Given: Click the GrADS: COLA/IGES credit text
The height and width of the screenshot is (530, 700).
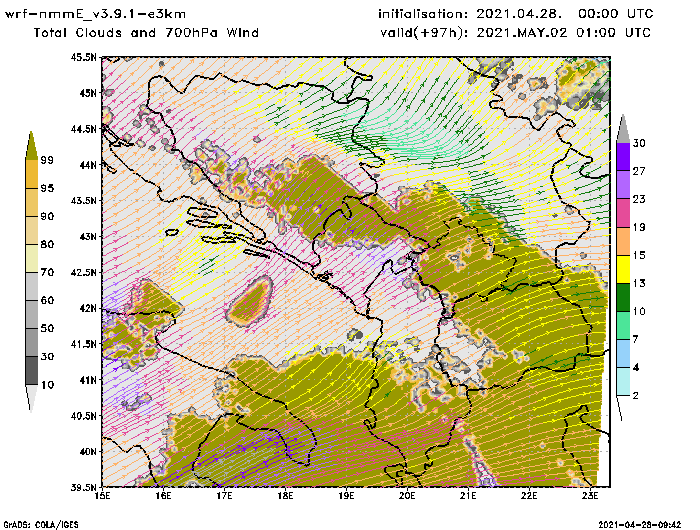Looking at the screenshot, I should tap(41, 525).
